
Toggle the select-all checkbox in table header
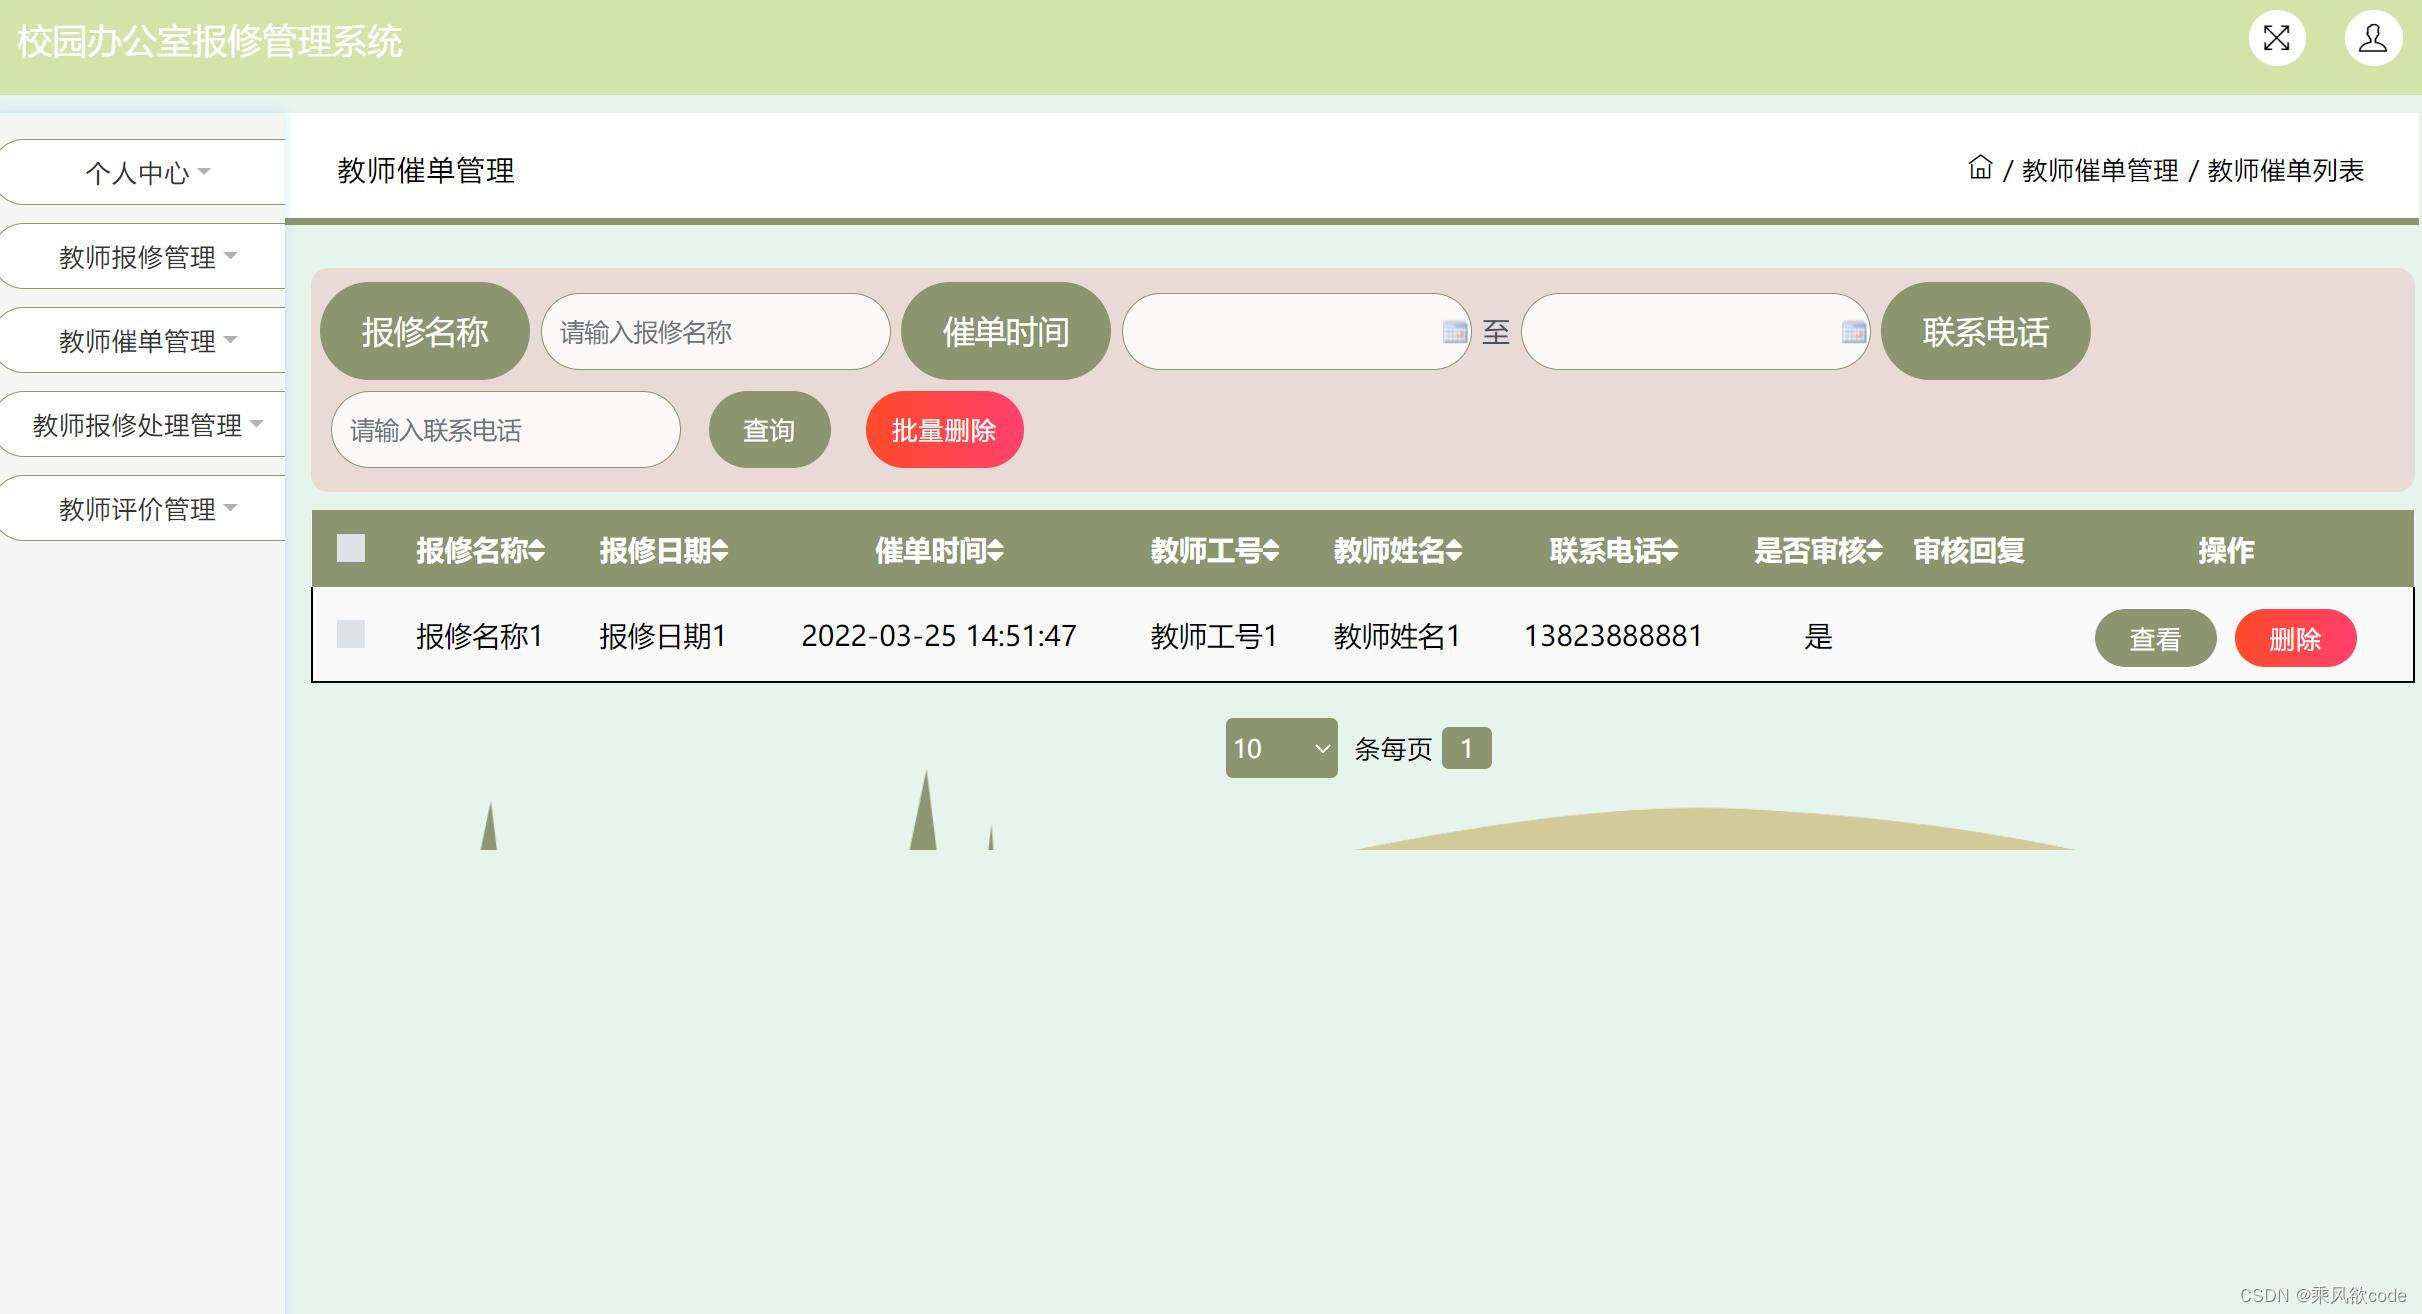click(350, 548)
